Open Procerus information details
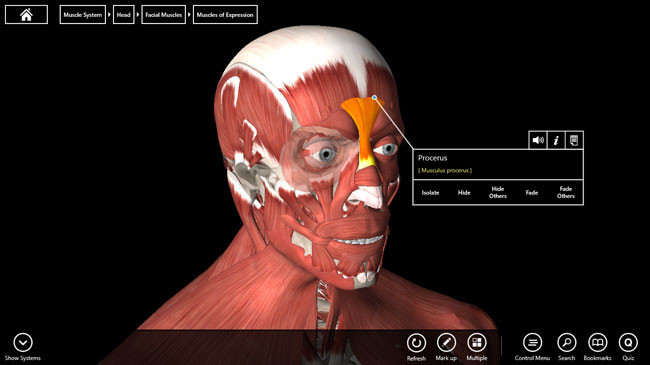 556,140
